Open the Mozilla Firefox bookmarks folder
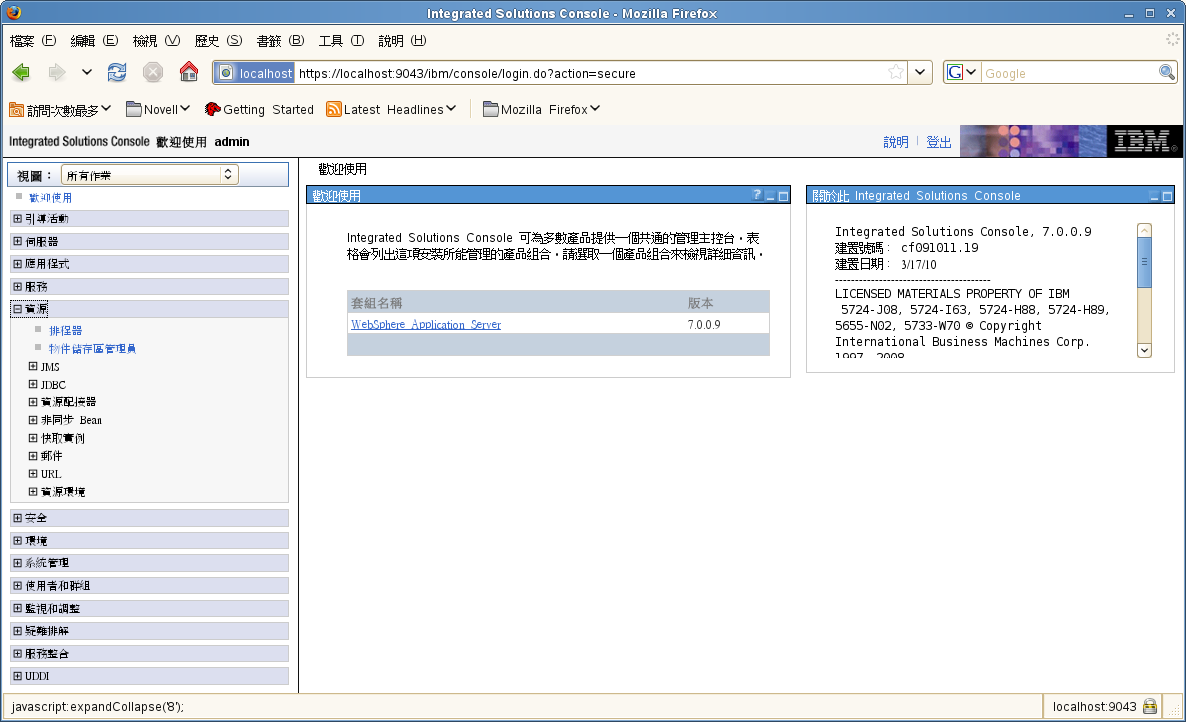Image resolution: width=1186 pixels, height=722 pixels. (542, 110)
